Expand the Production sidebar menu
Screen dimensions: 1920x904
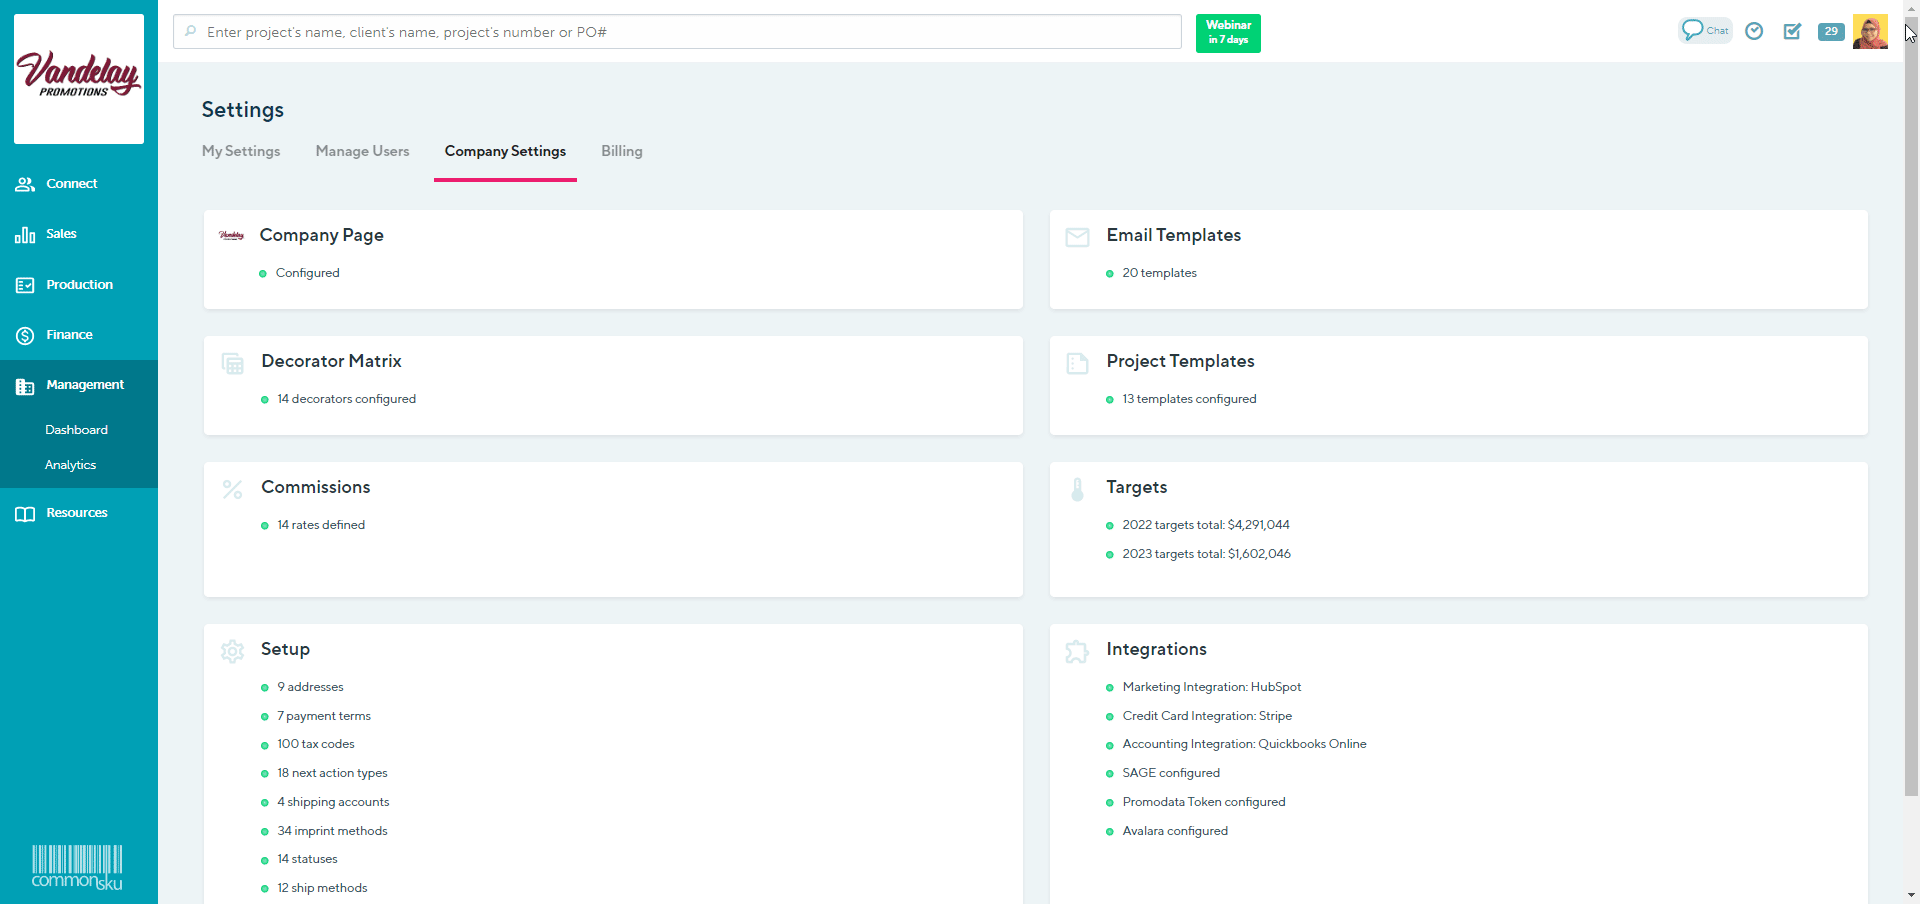click(x=79, y=285)
